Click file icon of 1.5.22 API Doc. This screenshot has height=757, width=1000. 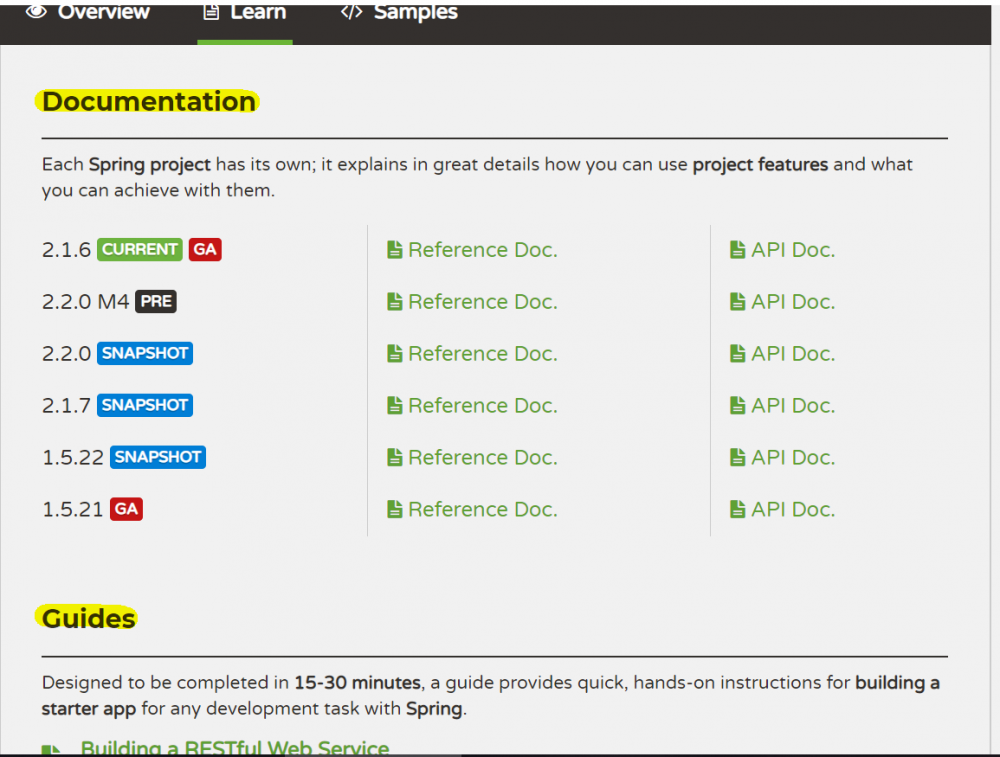coord(738,457)
